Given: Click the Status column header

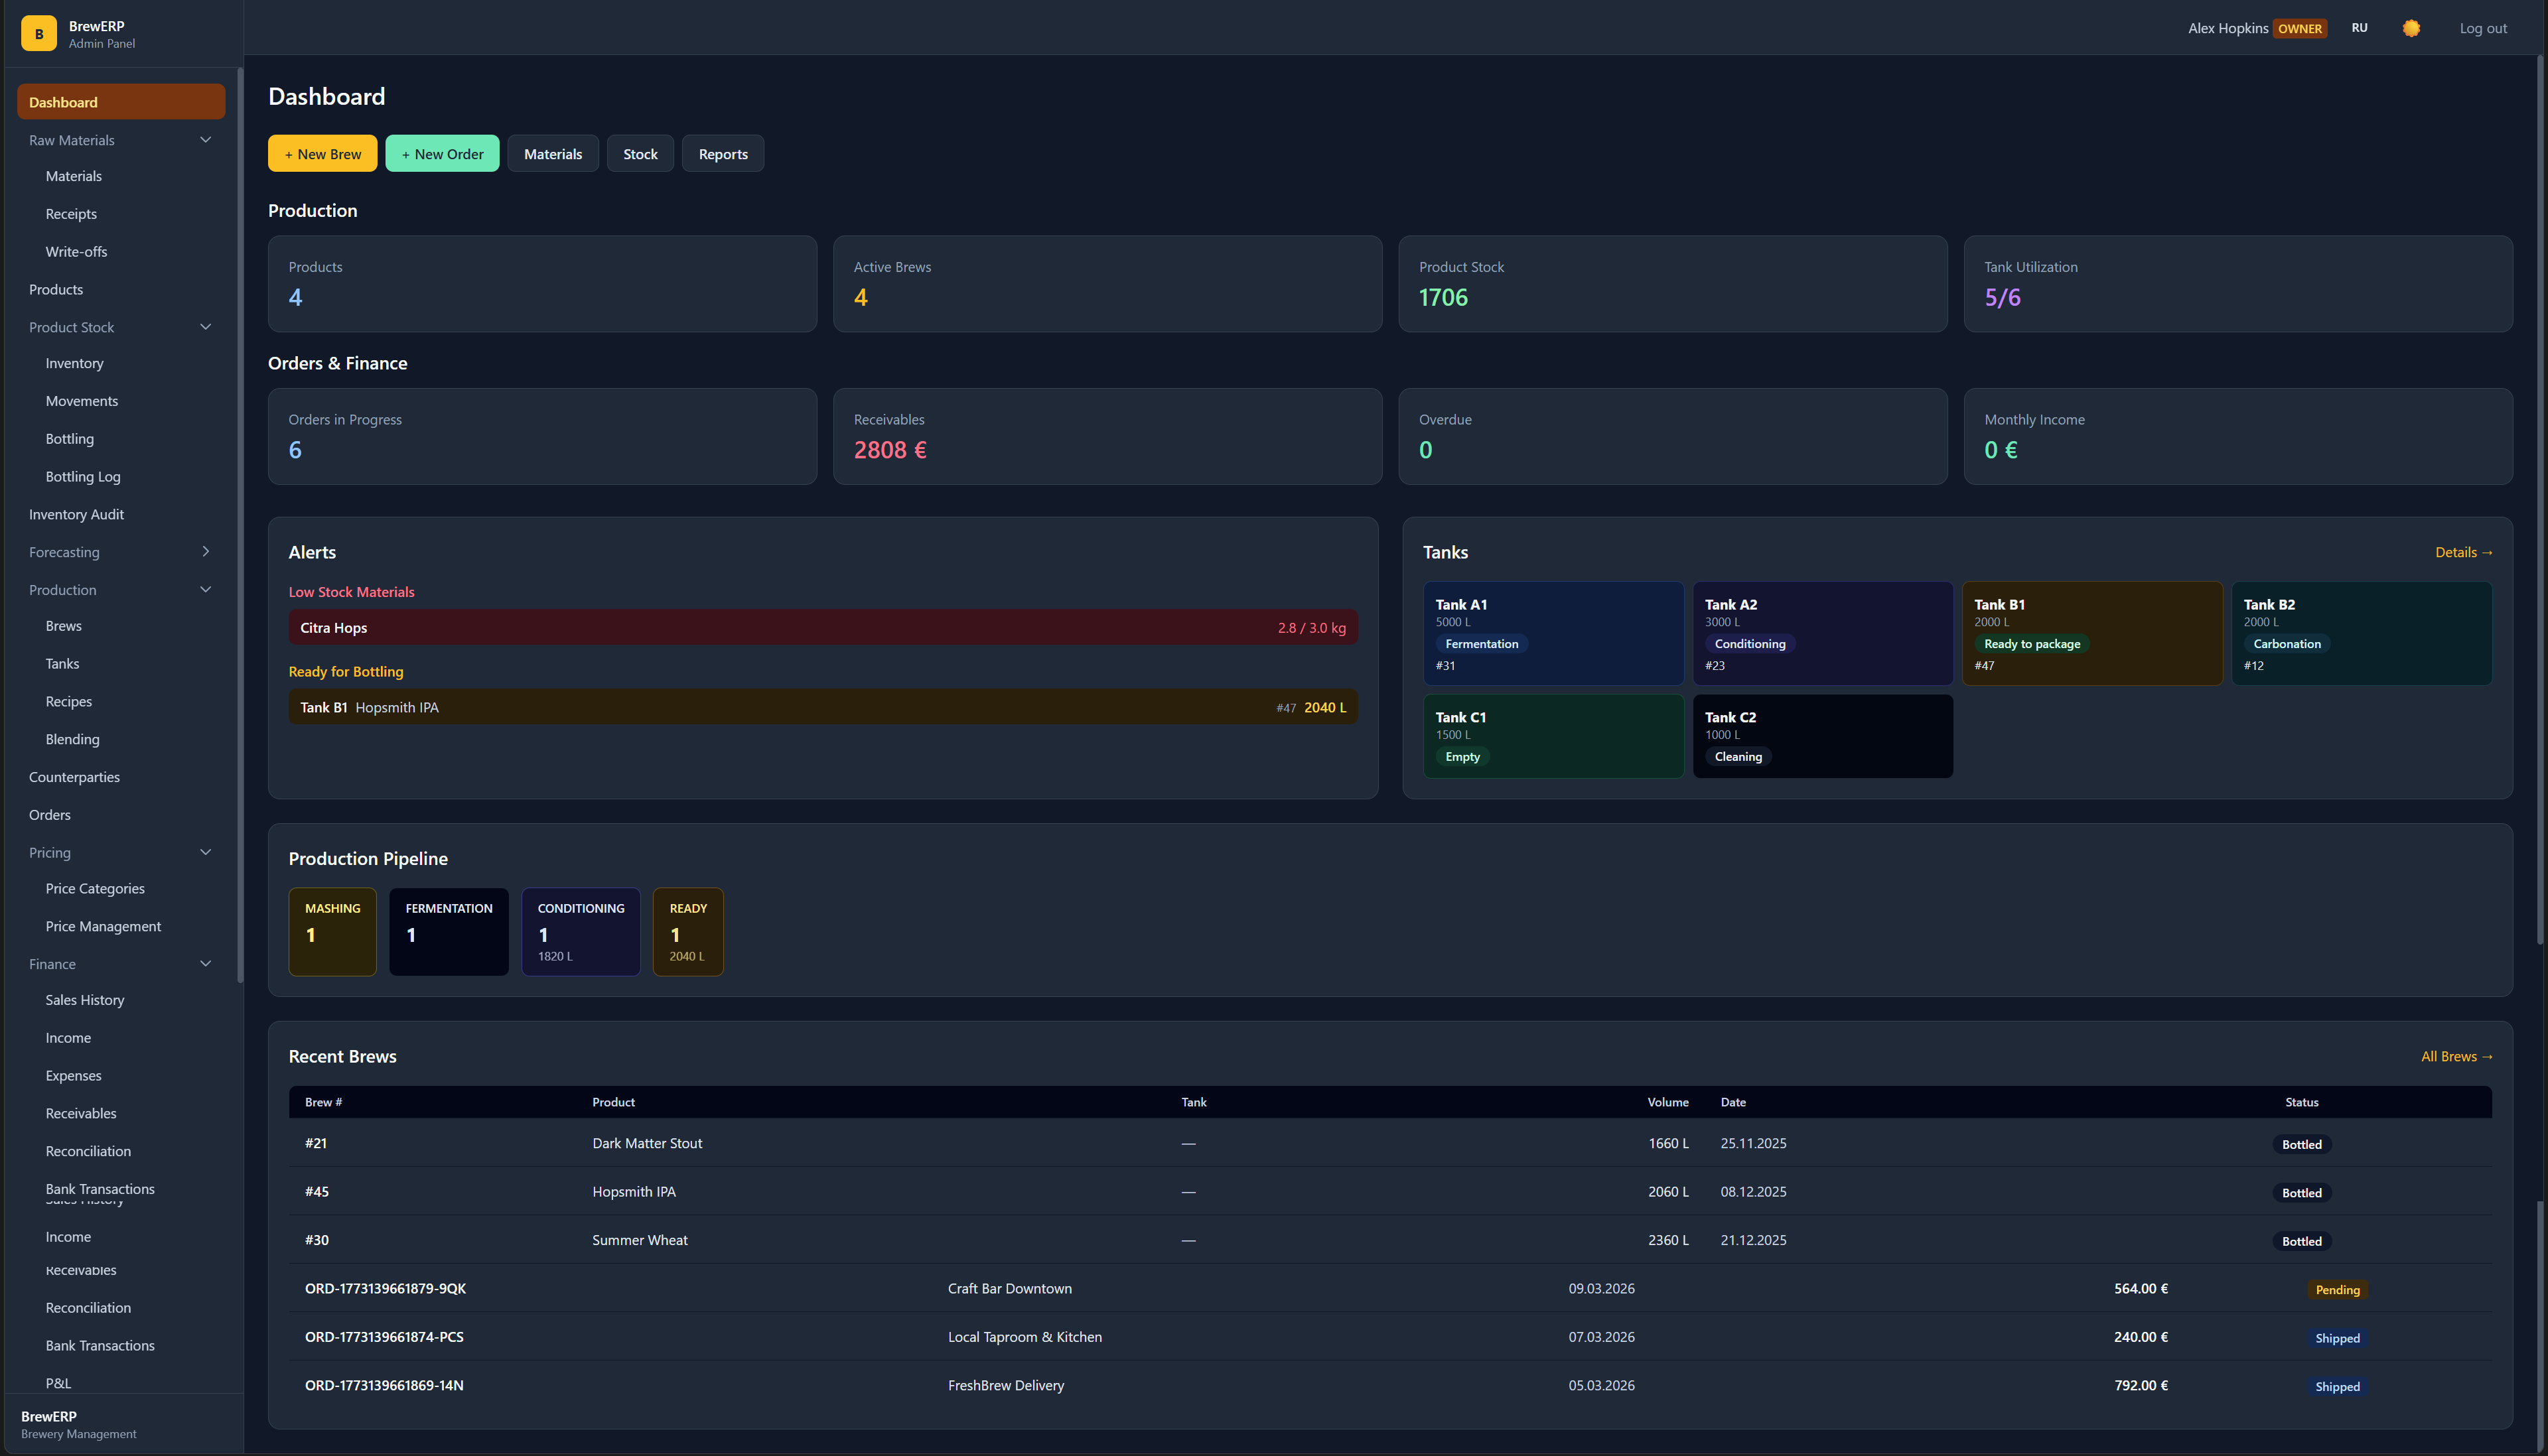Looking at the screenshot, I should coord(2301,1102).
